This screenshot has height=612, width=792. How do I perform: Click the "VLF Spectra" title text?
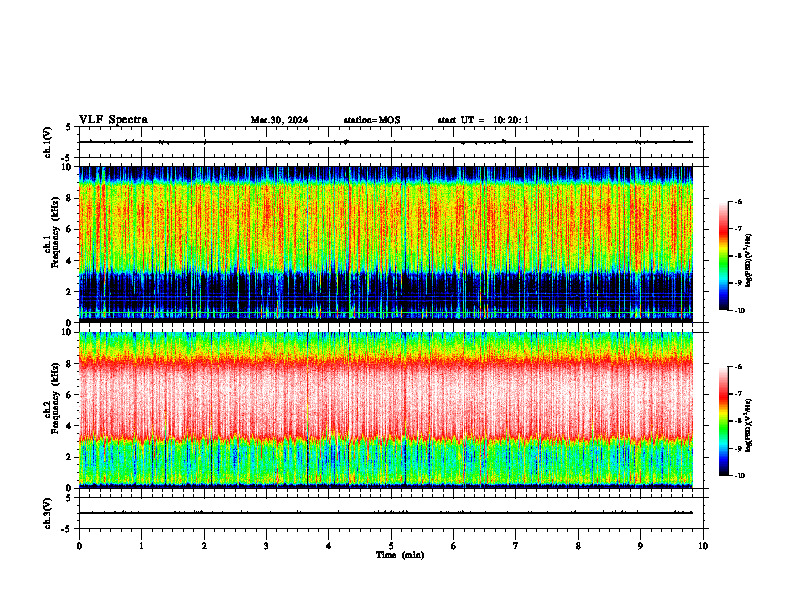click(113, 120)
